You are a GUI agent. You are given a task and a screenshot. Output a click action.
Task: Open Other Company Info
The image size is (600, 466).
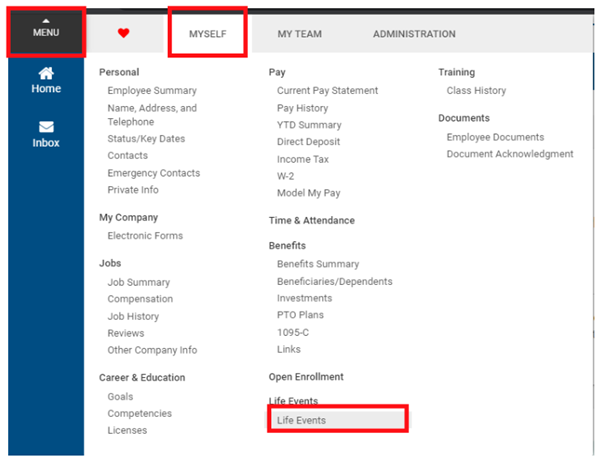click(x=152, y=350)
